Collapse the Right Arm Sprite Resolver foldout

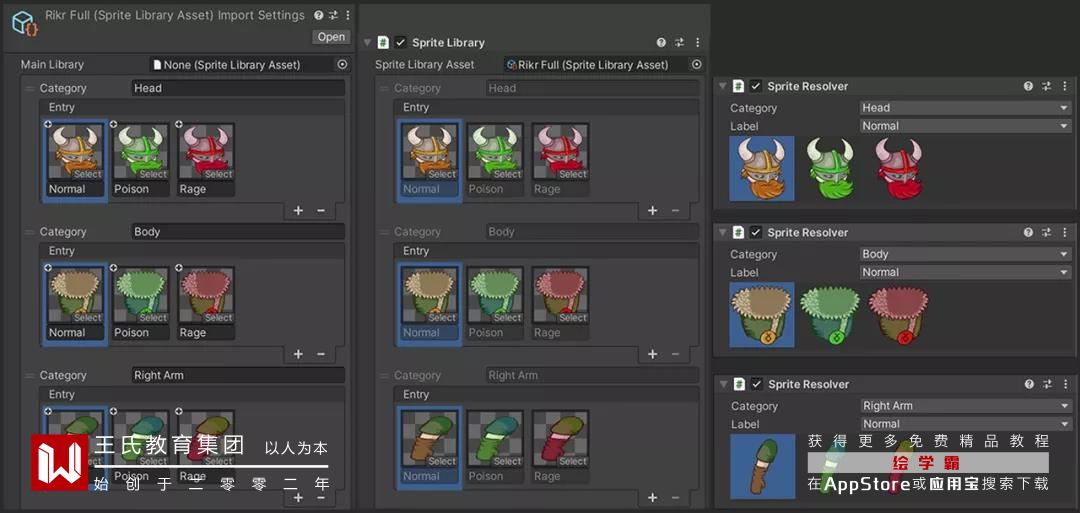pyautogui.click(x=723, y=384)
